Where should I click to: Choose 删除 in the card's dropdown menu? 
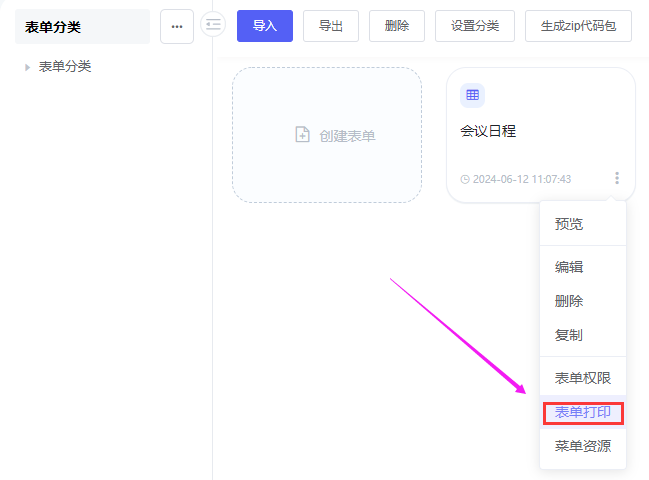pyautogui.click(x=569, y=301)
